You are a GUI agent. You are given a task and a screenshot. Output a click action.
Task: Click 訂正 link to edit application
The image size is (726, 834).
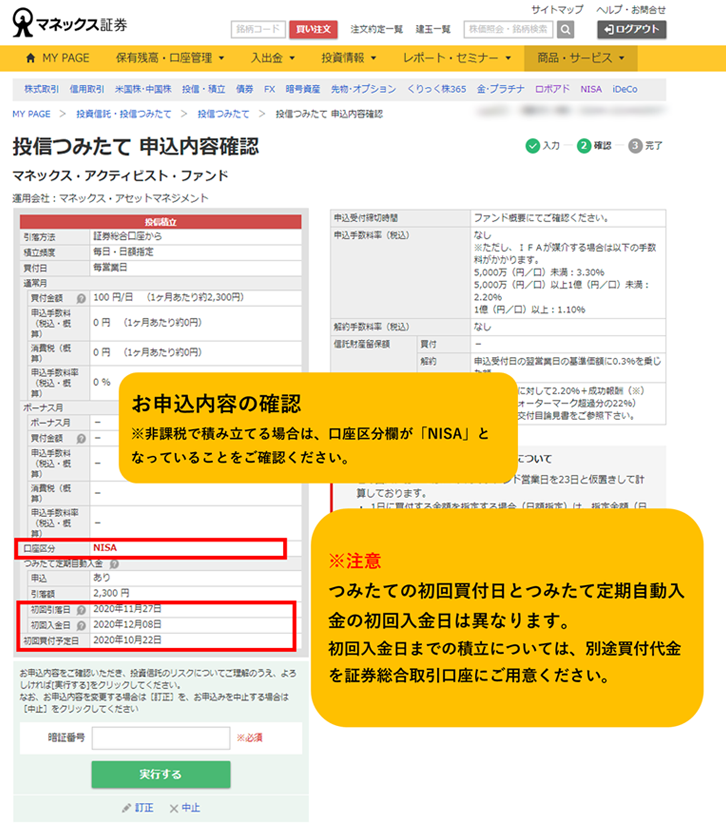pos(144,808)
